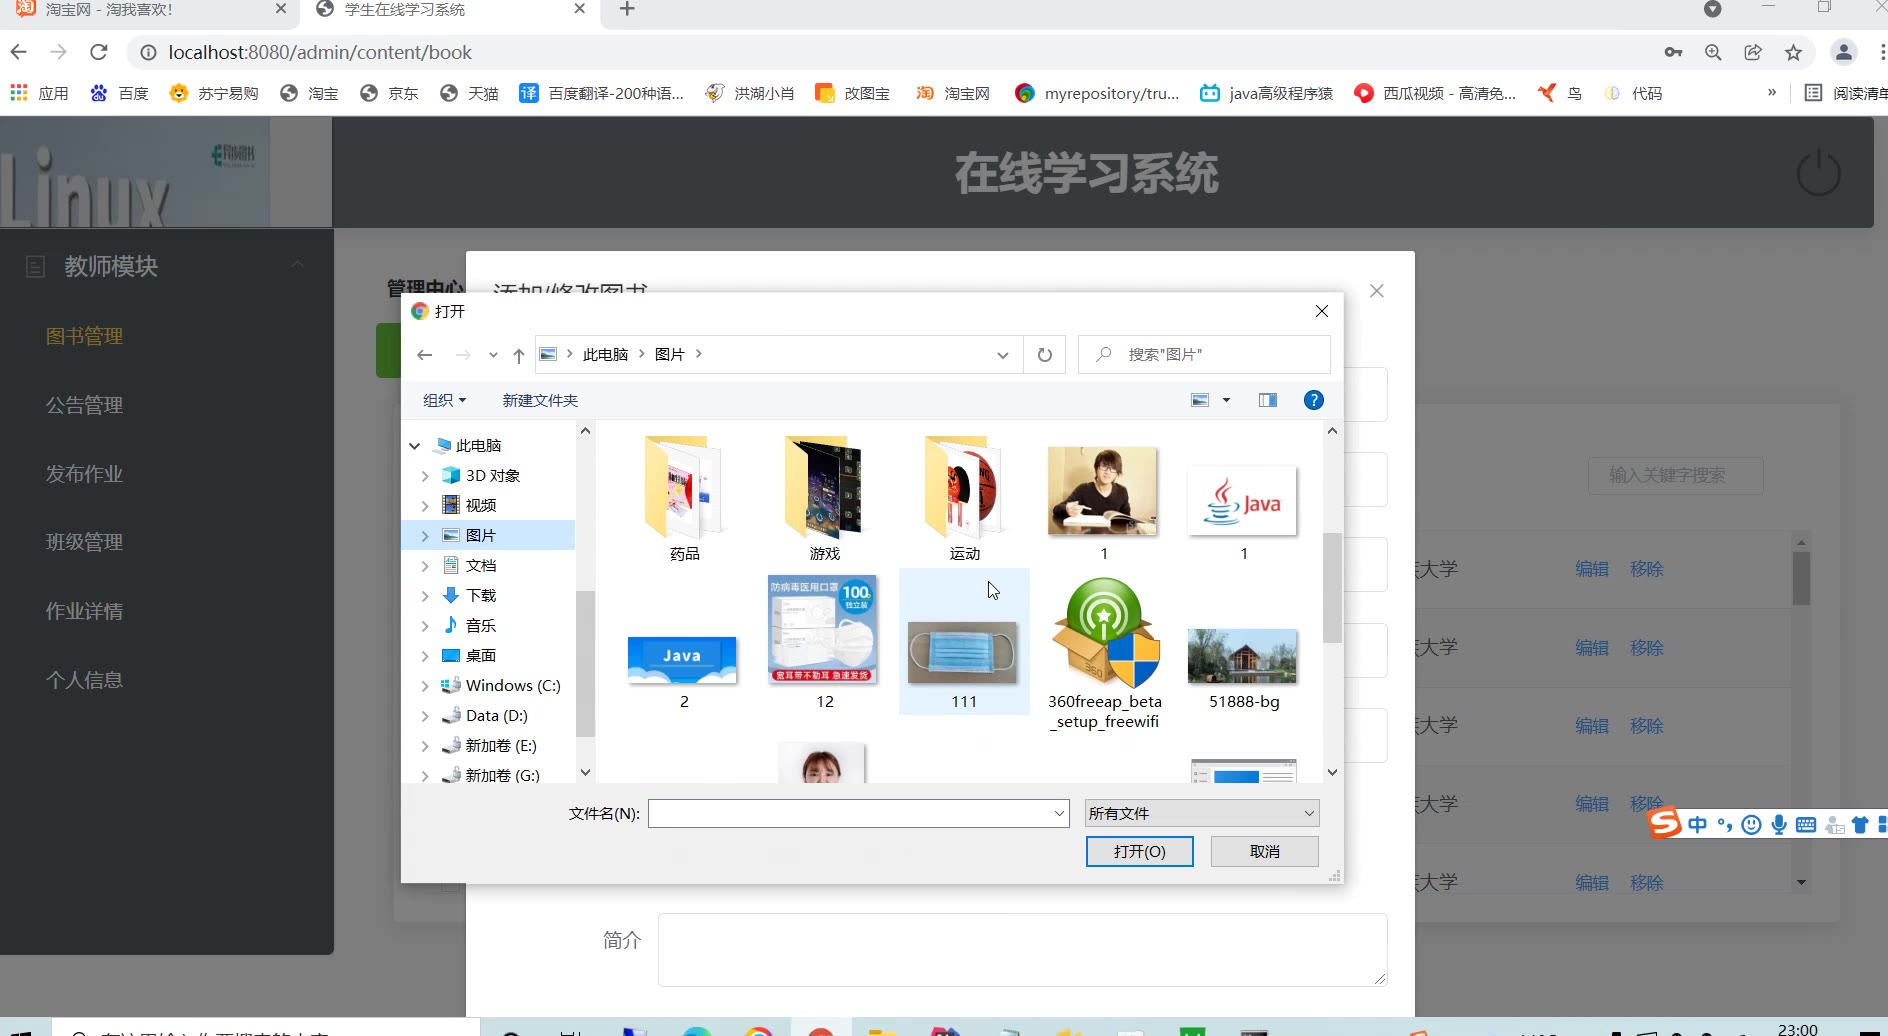The image size is (1888, 1036).
Task: Select the 51888-bg image file
Action: 1243,668
